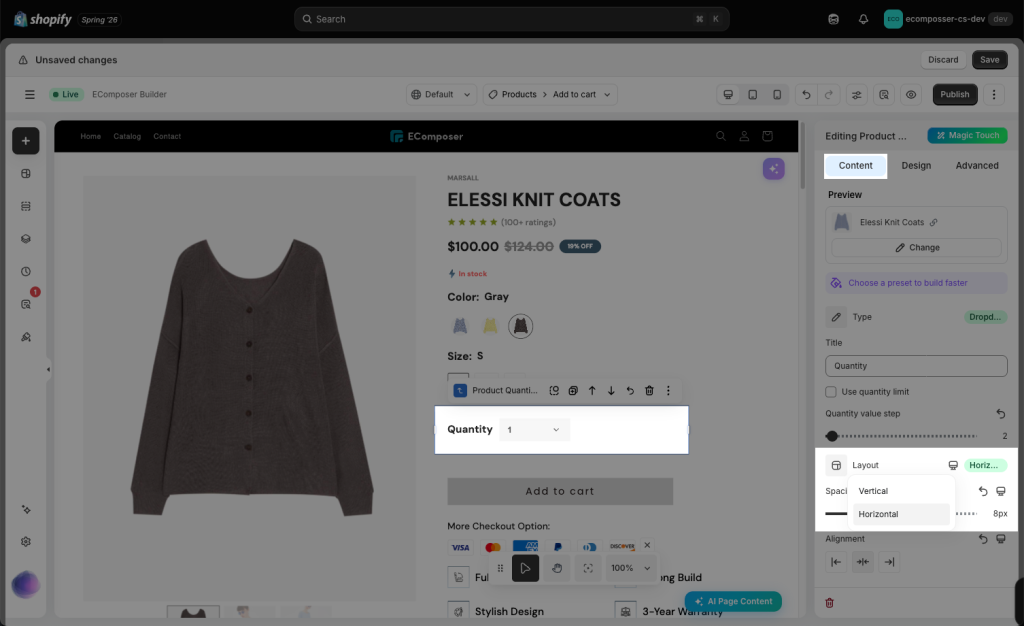Screen dimensions: 1024x626
Task: Open the Default language dropdown
Action: click(x=441, y=95)
